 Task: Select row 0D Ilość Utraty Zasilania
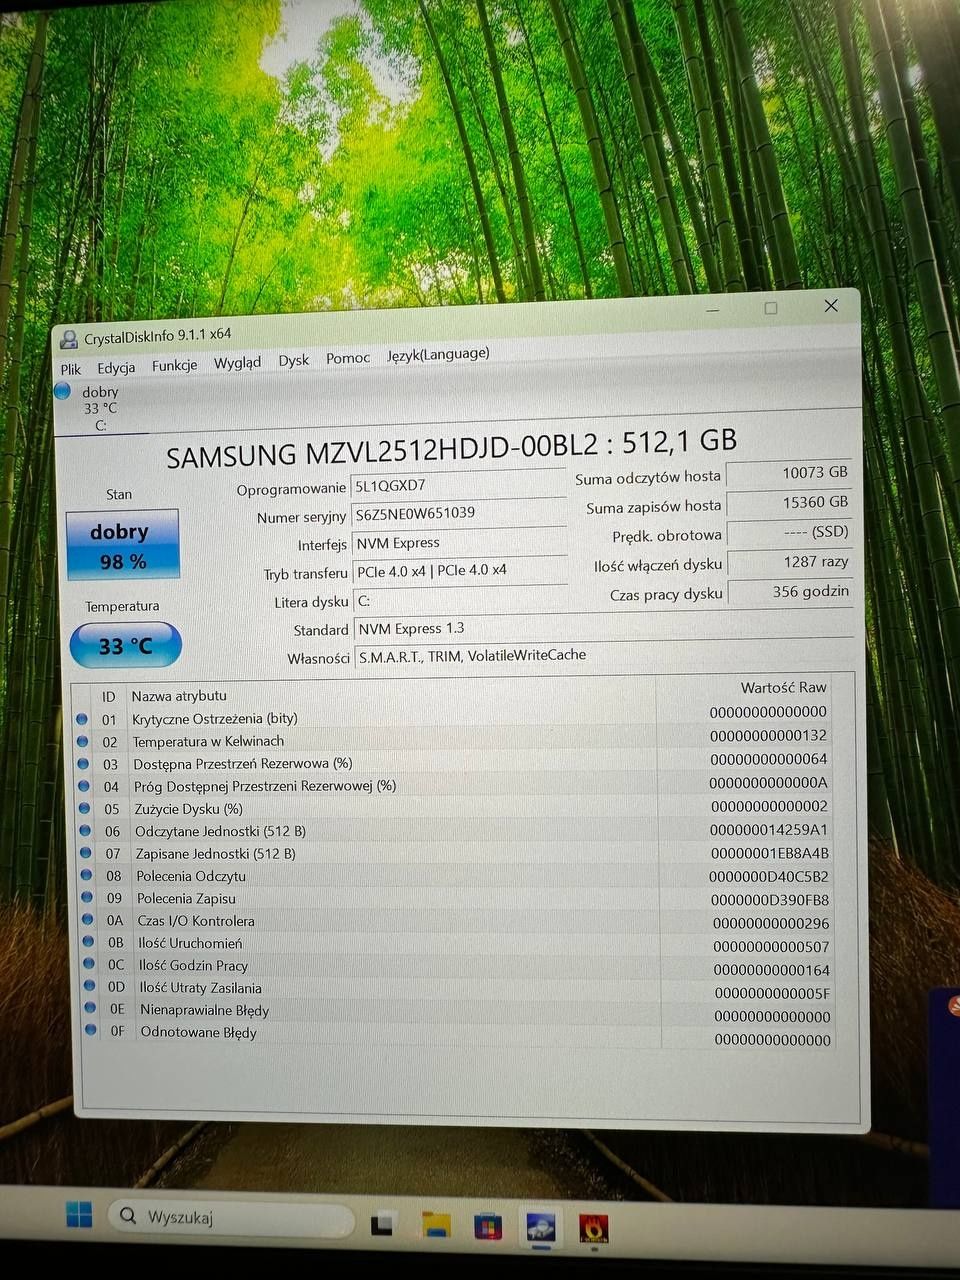tap(458, 991)
